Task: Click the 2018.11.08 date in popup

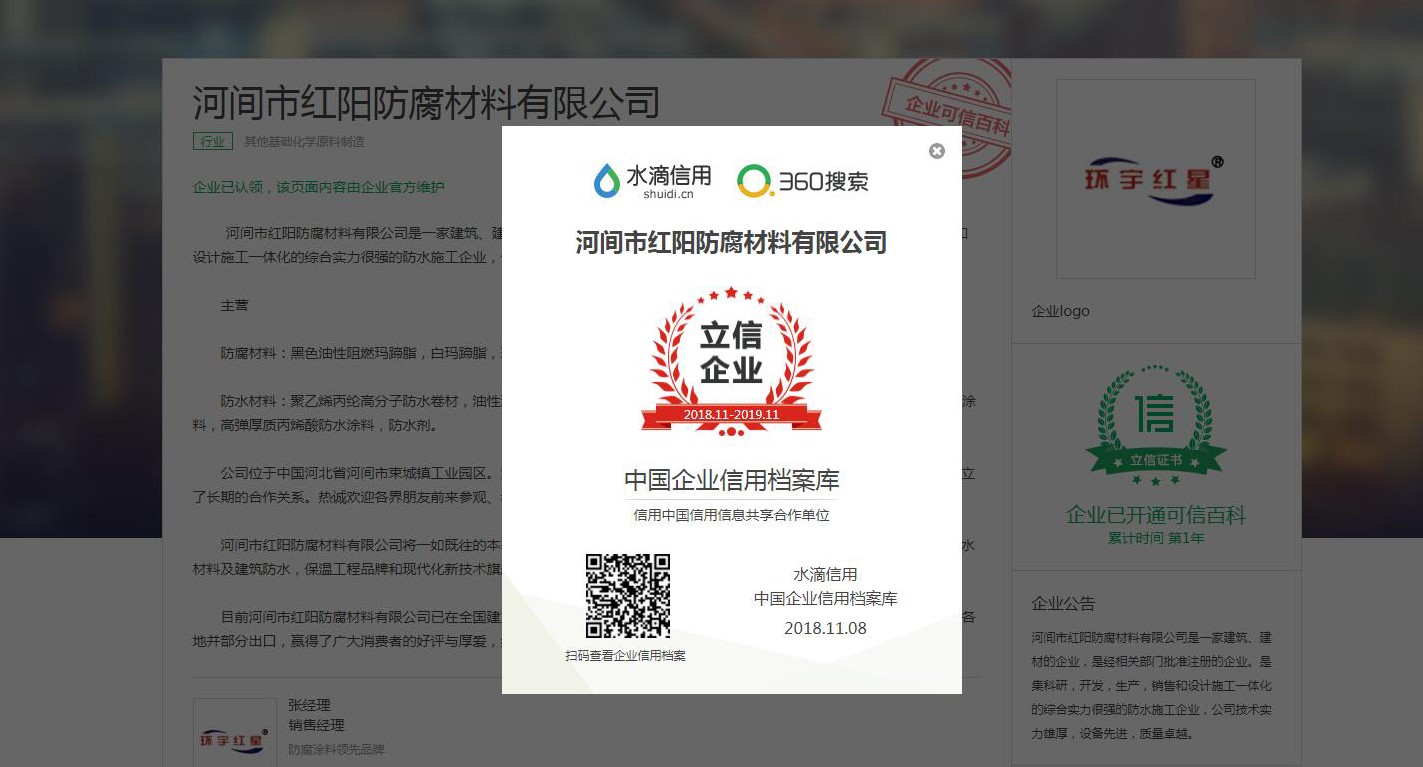Action: click(x=825, y=628)
